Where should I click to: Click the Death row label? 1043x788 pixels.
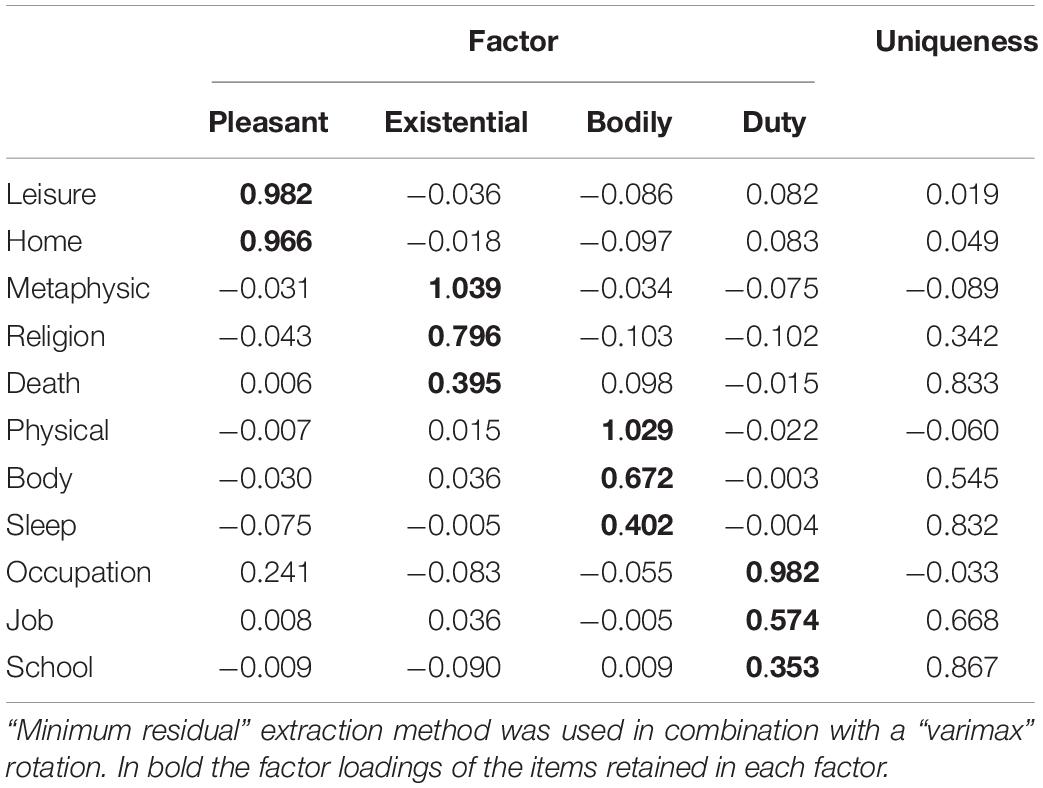(43, 384)
